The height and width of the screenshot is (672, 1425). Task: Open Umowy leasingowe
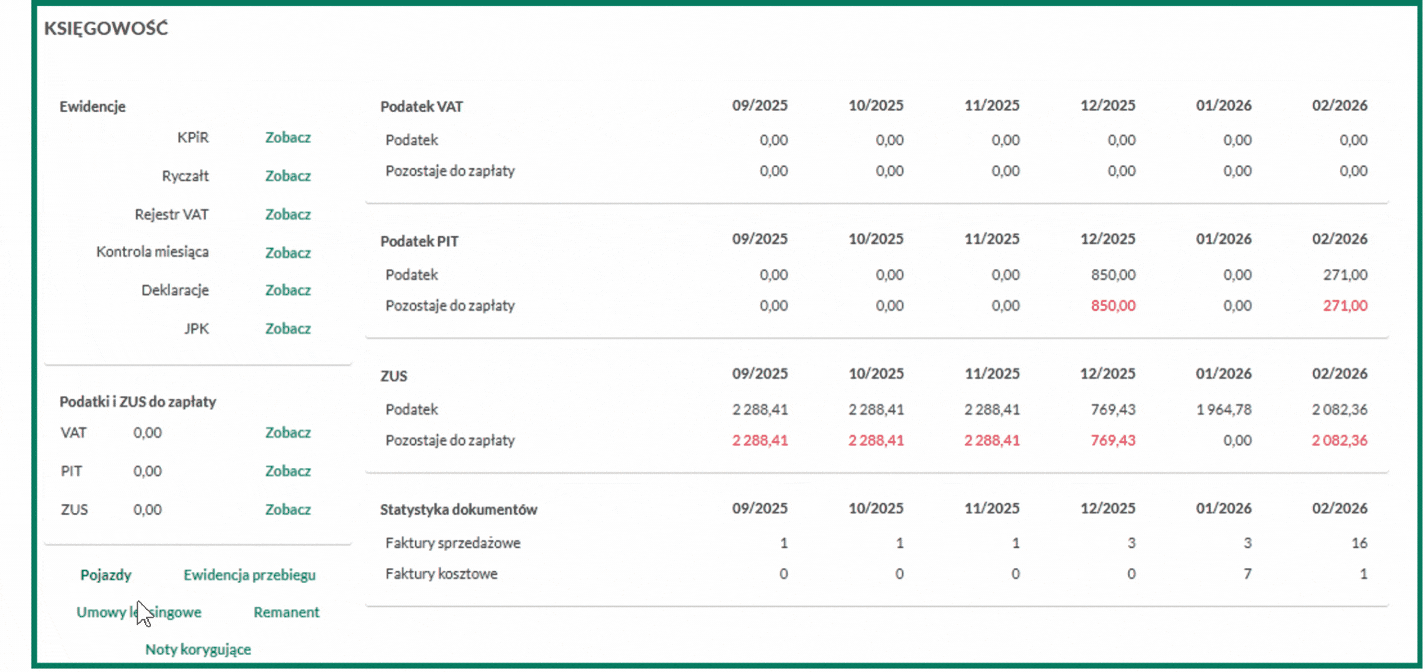139,612
